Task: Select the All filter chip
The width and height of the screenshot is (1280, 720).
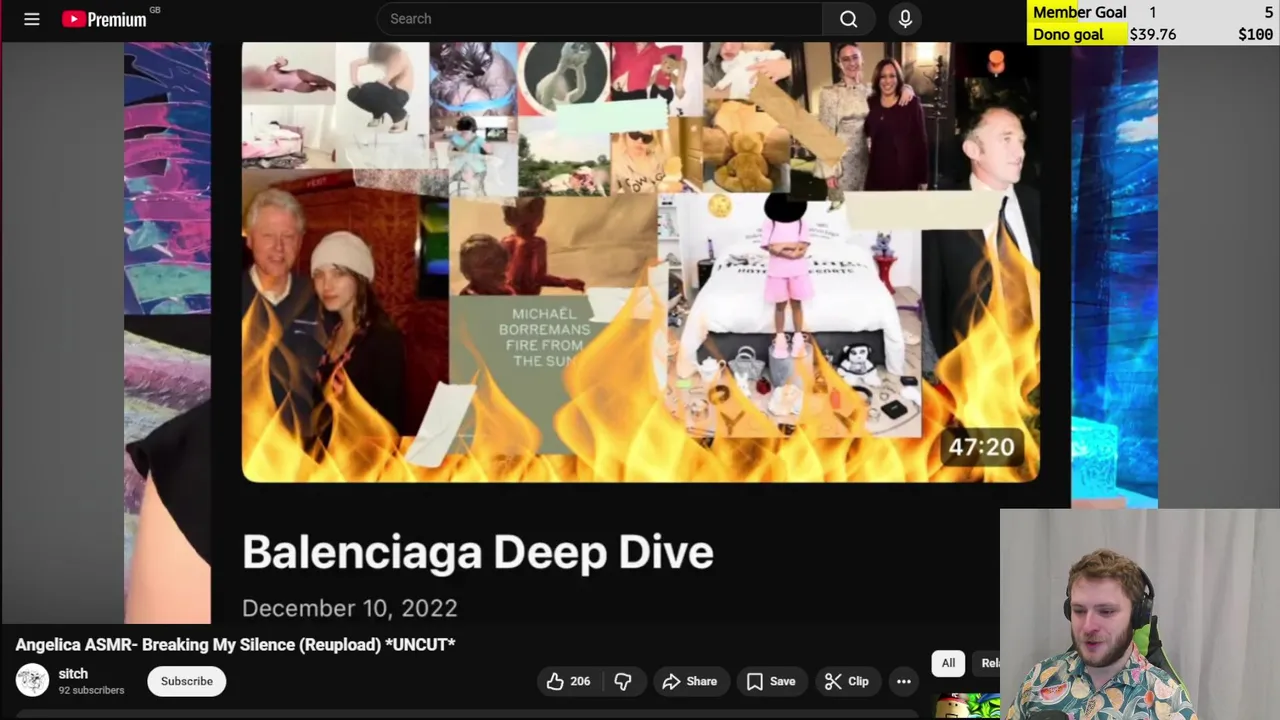Action: (x=948, y=663)
